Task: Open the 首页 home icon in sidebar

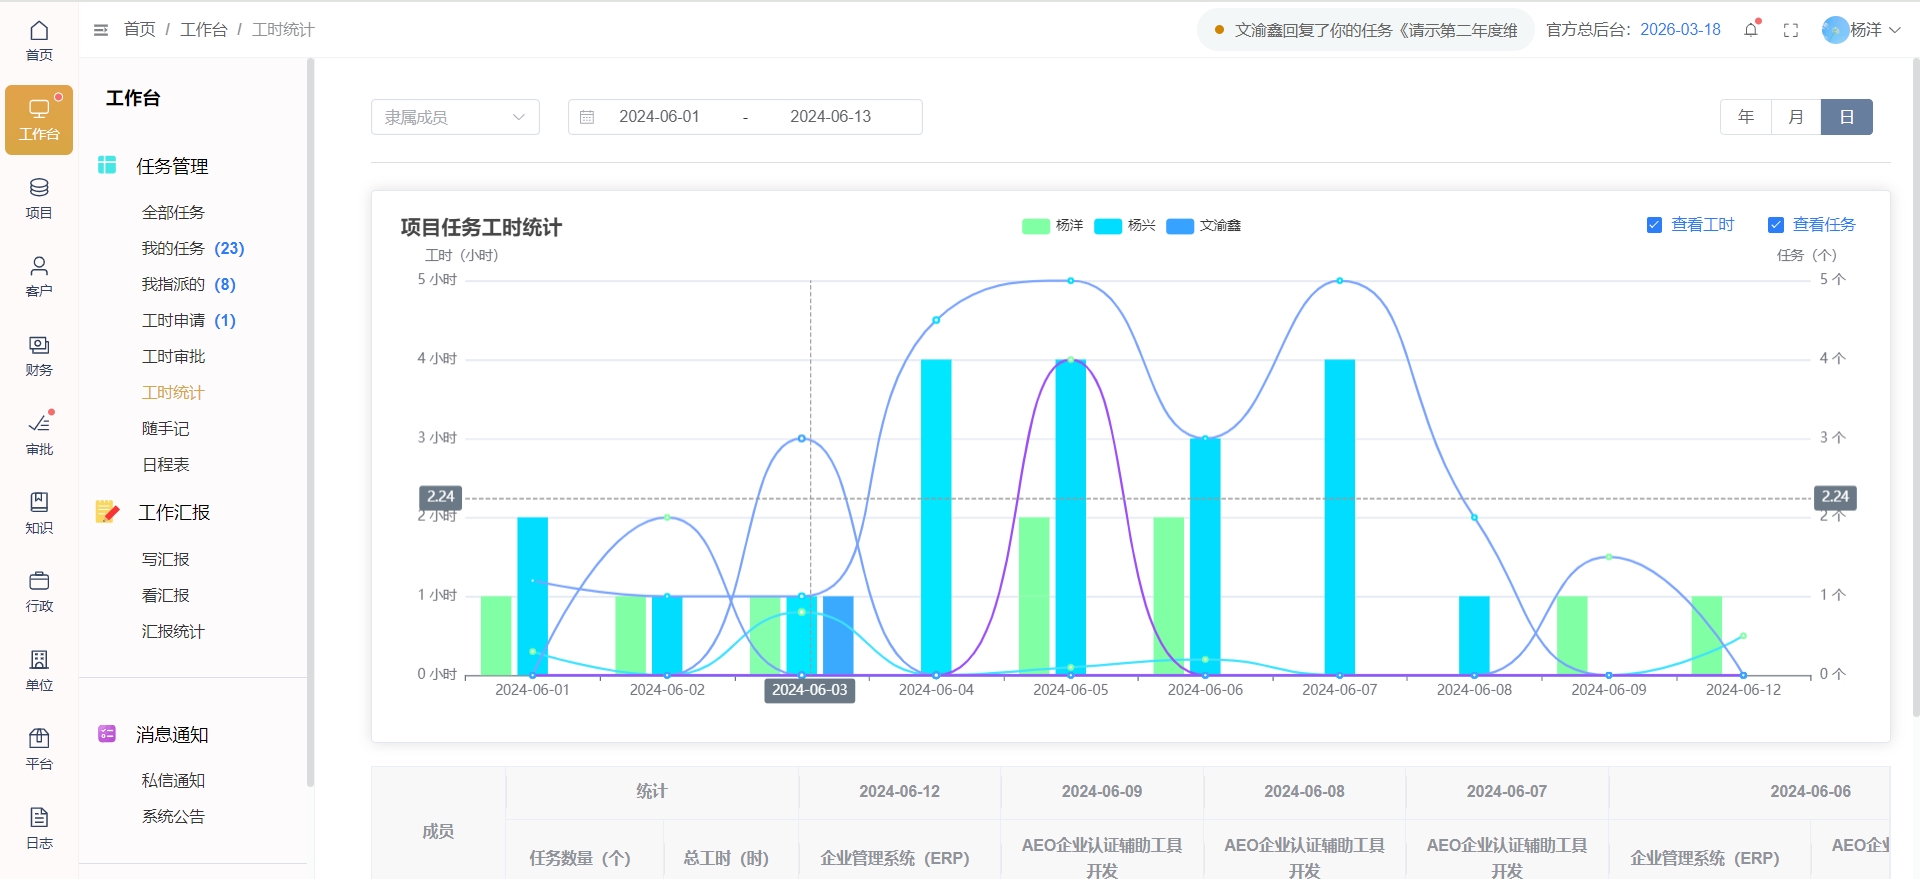Action: click(x=39, y=41)
